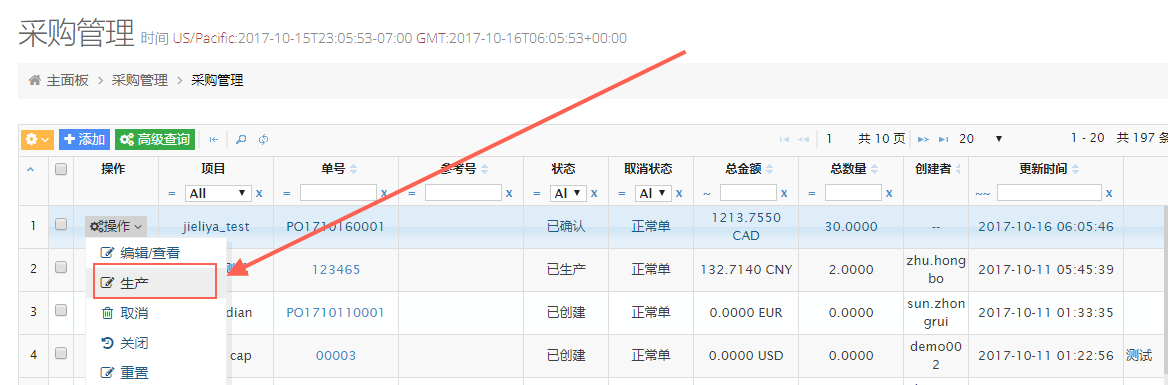
Task: Open the 取消状态 filter dropdown
Action: [x=653, y=193]
